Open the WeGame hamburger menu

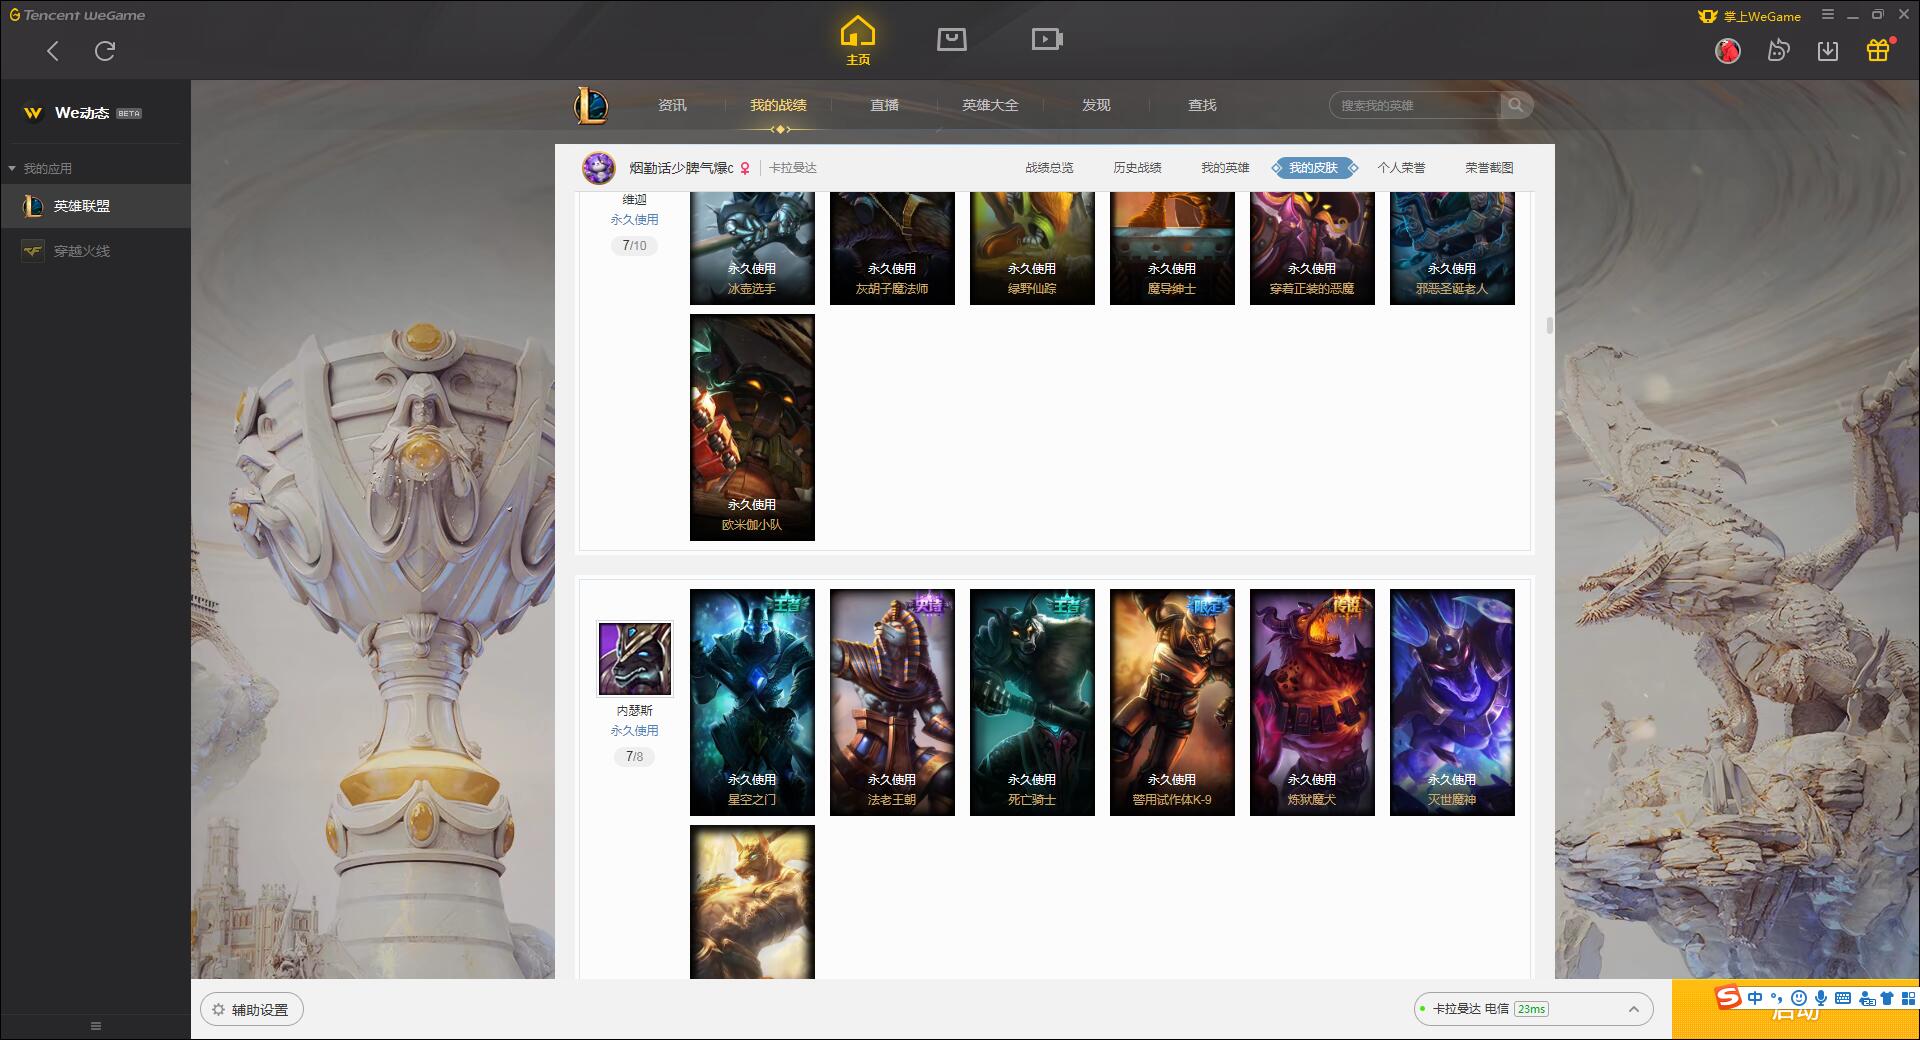1828,15
